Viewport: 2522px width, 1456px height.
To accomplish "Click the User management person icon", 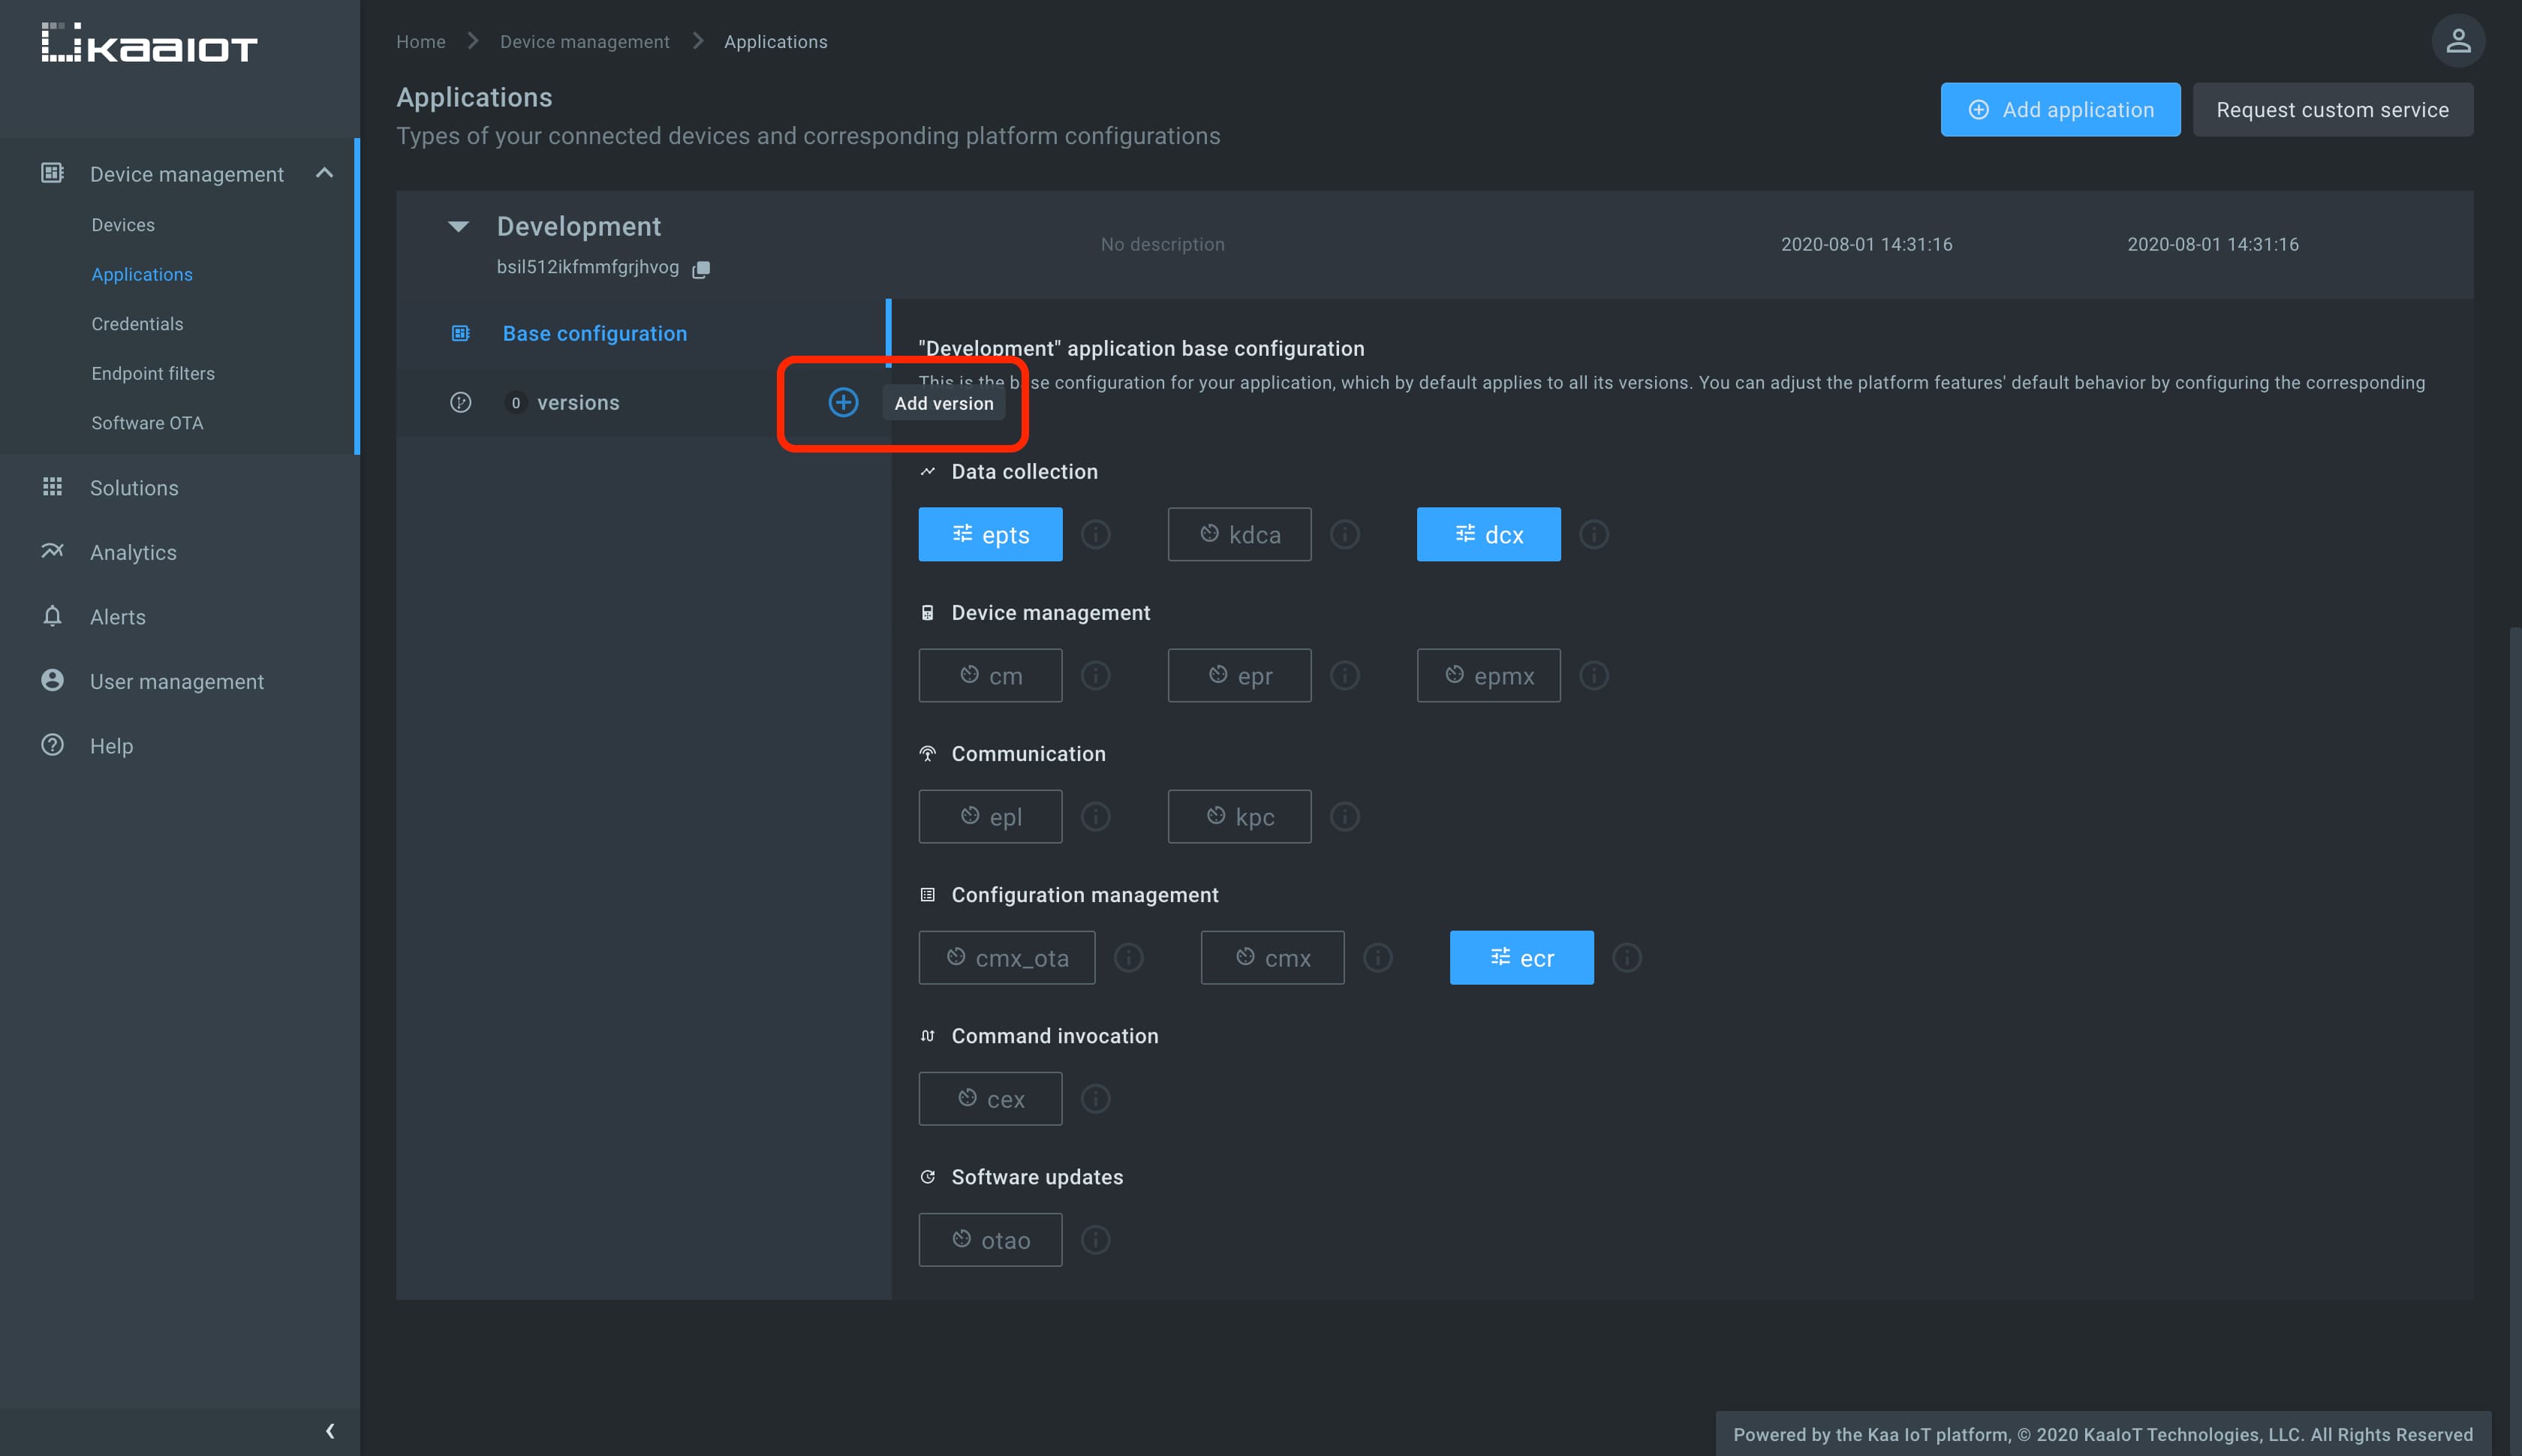I will point(52,680).
